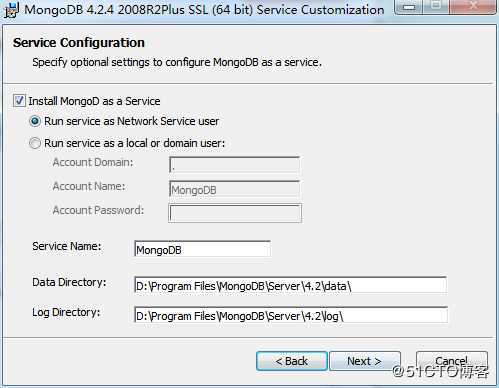Toggle Install MongoD as a Service checkbox
The image size is (499, 388).
[19, 101]
